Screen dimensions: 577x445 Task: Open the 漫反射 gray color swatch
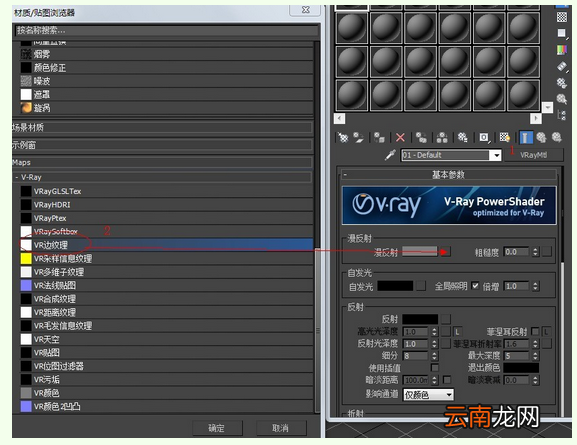(420, 252)
